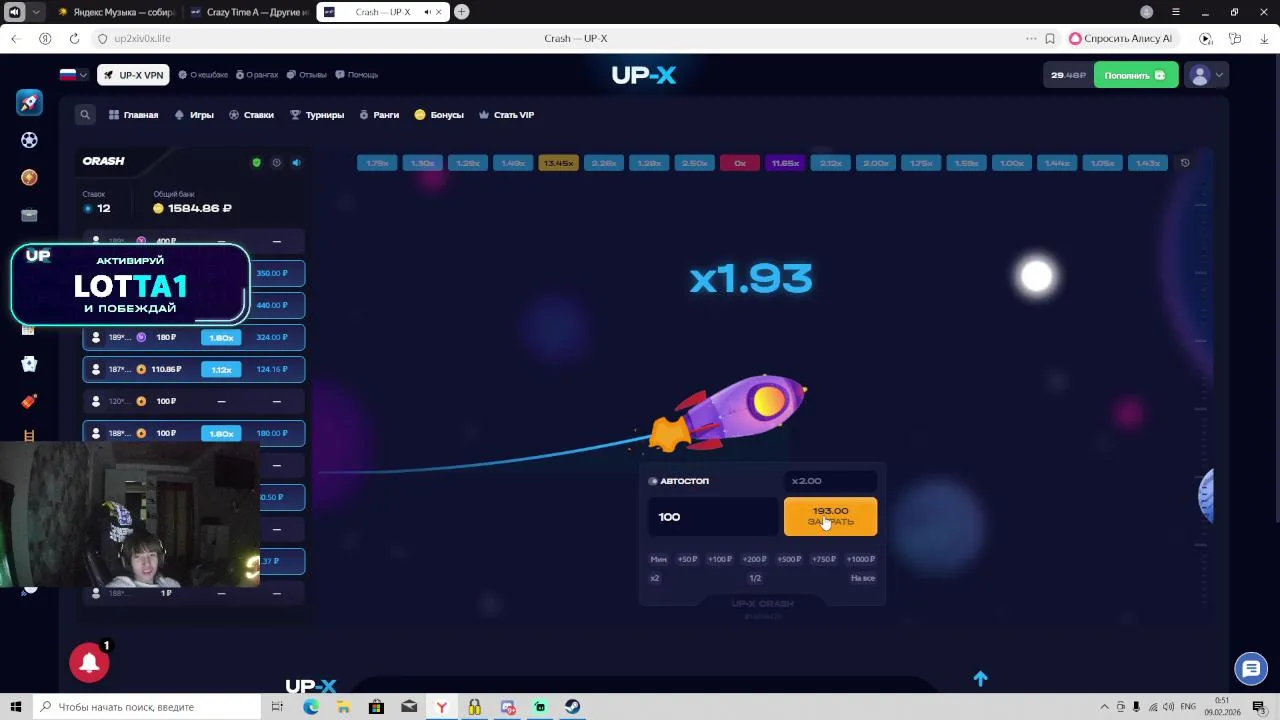Open the language flag dropdown

(73, 74)
